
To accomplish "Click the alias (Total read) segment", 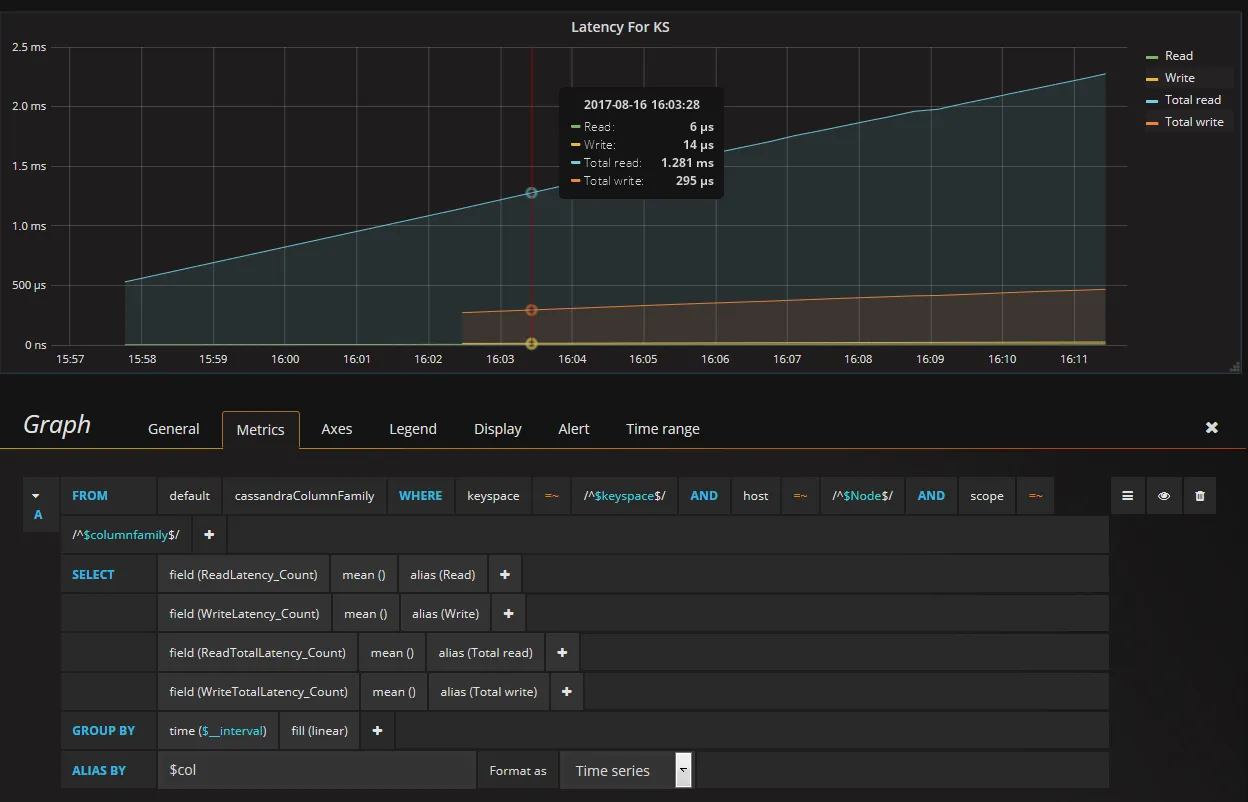I will 485,652.
